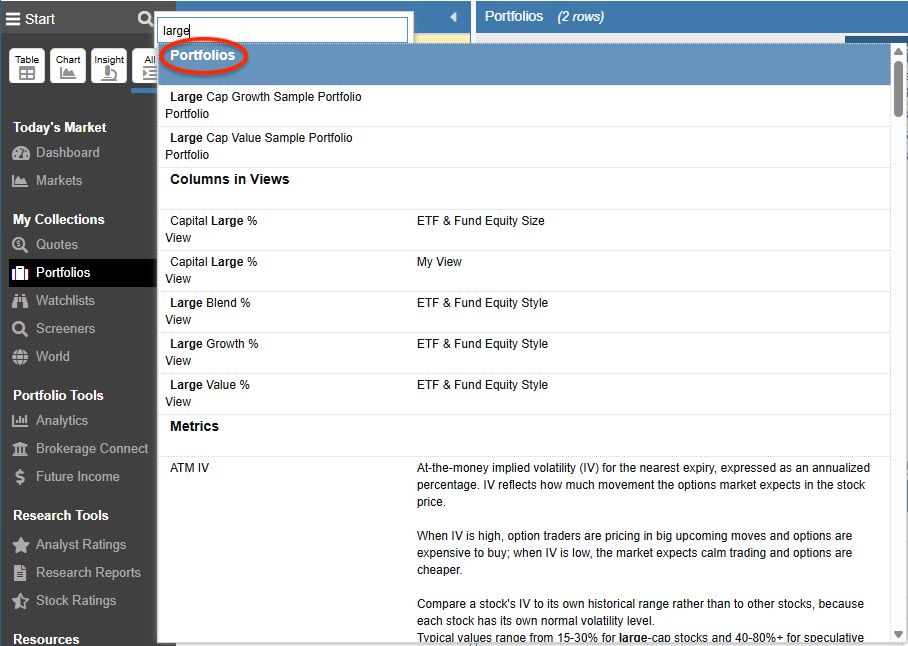Viewport: 908px width, 646px height.
Task: Go to Stock Ratings tool
Action: [64, 601]
